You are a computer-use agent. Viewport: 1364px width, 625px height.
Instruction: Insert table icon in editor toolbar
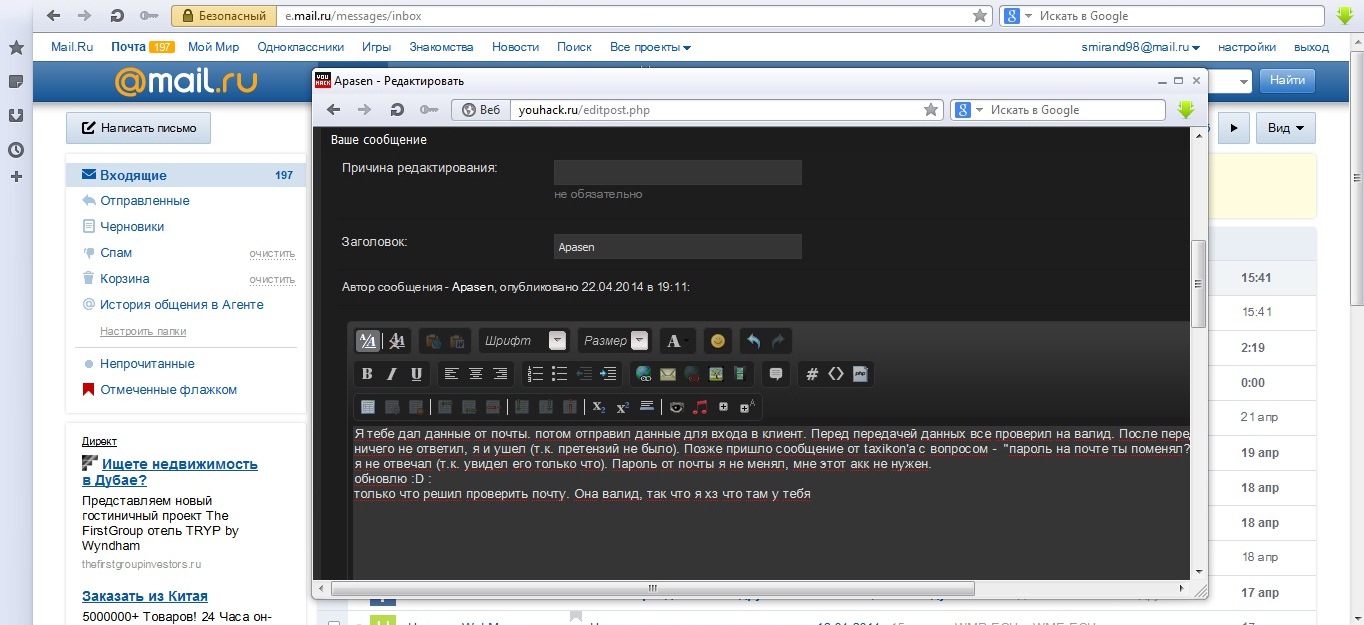tap(367, 407)
